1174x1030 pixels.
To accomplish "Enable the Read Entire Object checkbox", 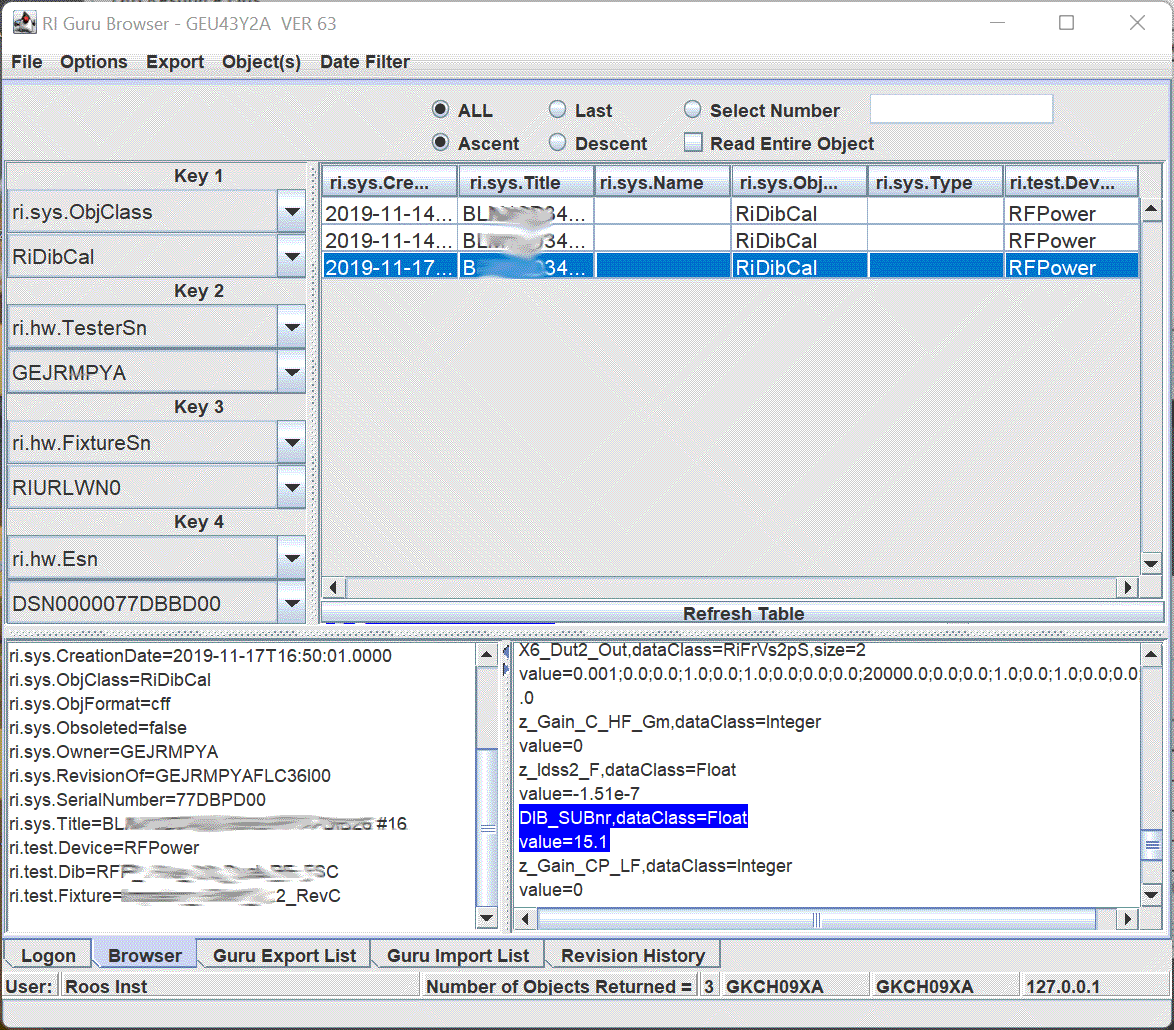I will [693, 142].
